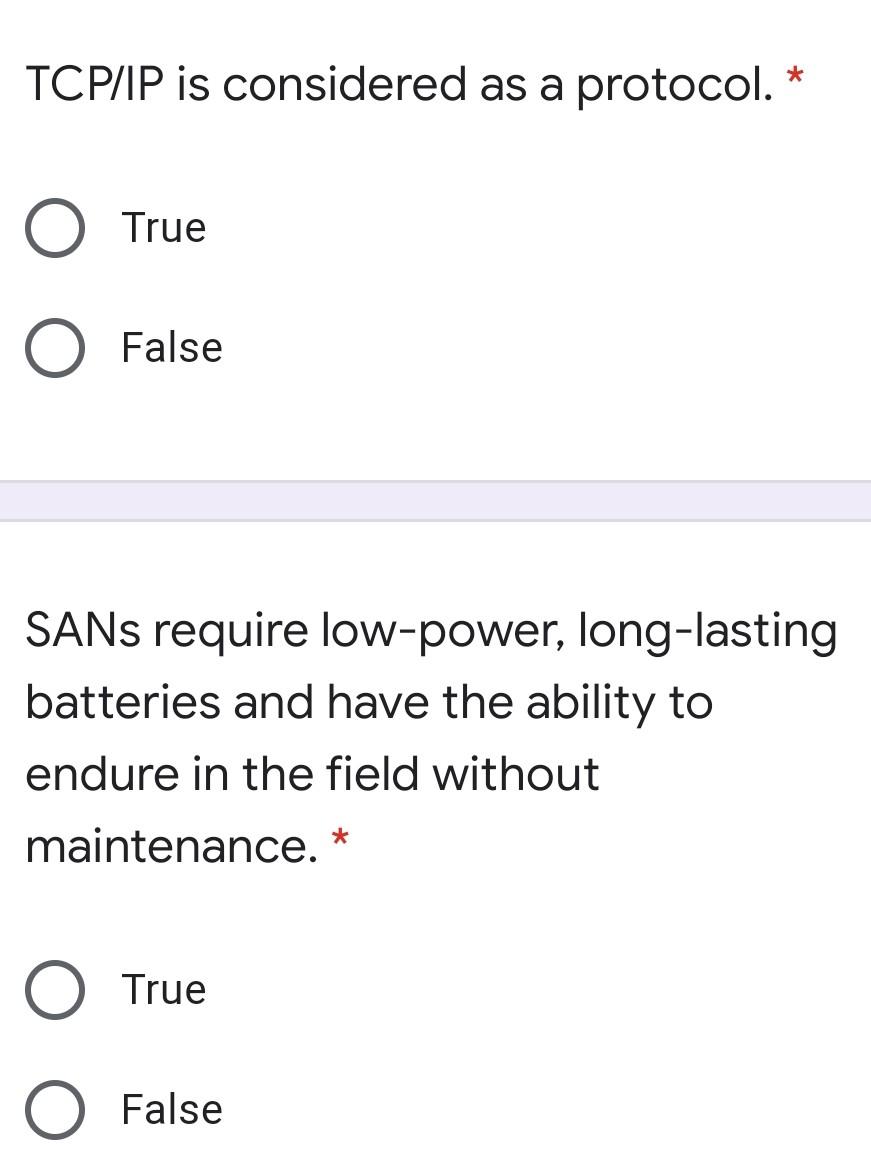Select False for the SANs batteries question

(x=55, y=1109)
